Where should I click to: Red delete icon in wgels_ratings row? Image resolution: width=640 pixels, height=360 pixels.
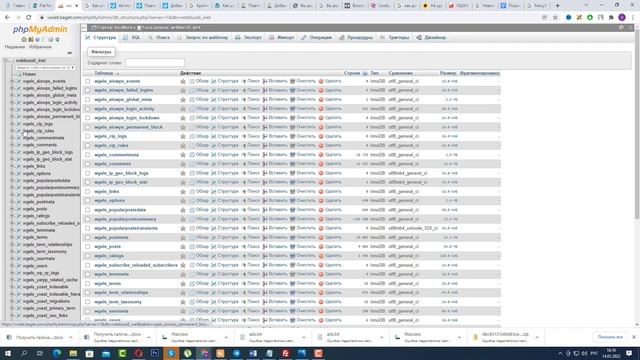[321, 256]
